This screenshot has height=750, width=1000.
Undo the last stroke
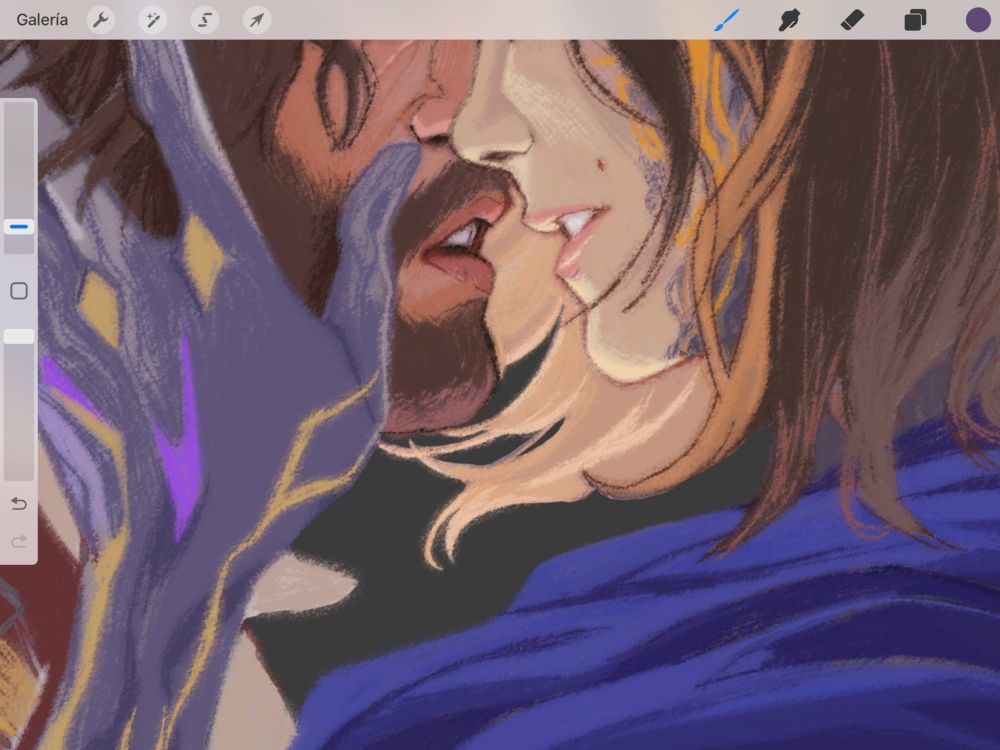pyautogui.click(x=18, y=504)
